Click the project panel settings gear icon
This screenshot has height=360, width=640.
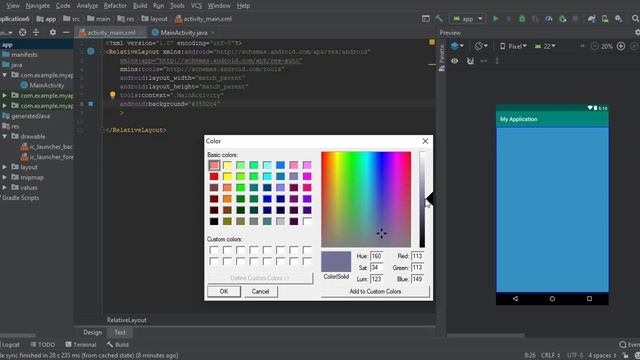53,32
